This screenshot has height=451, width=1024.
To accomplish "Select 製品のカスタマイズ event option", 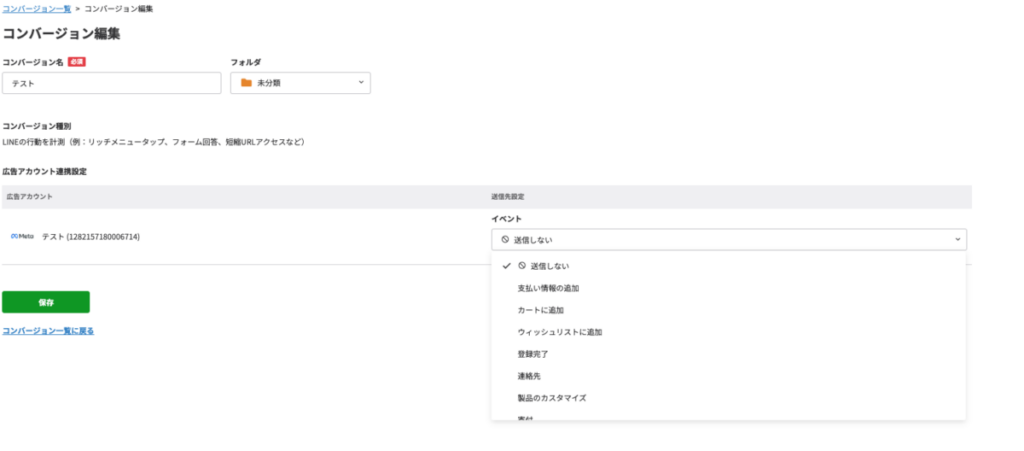I will pyautogui.click(x=551, y=398).
